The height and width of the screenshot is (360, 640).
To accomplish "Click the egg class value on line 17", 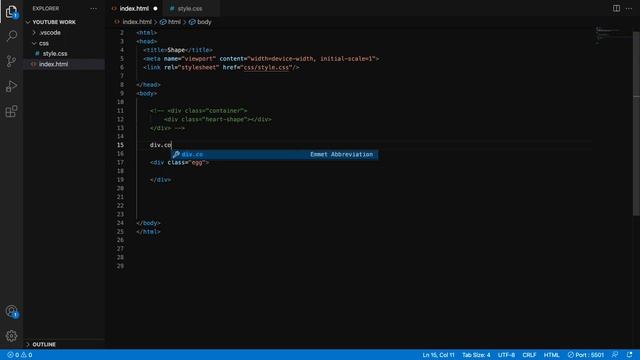I will [197, 162].
